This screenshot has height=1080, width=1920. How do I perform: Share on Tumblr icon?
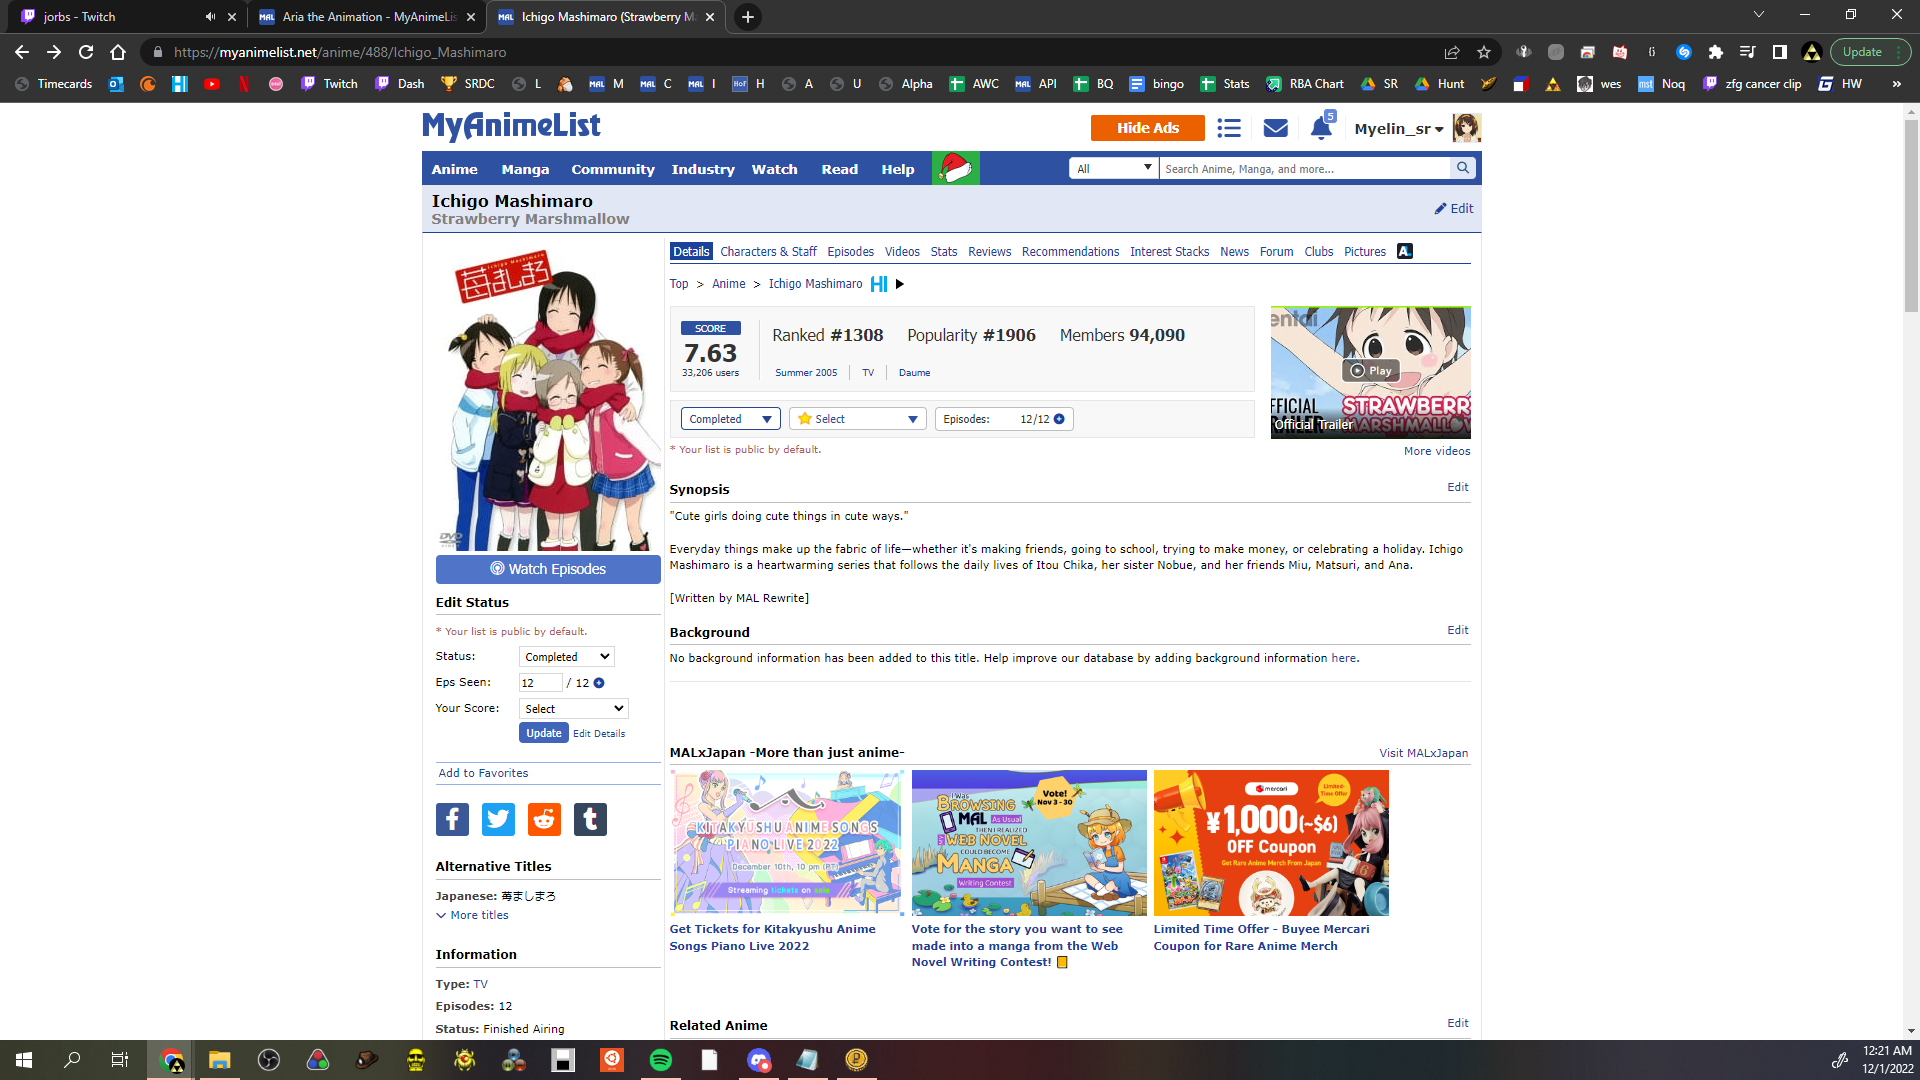point(590,819)
